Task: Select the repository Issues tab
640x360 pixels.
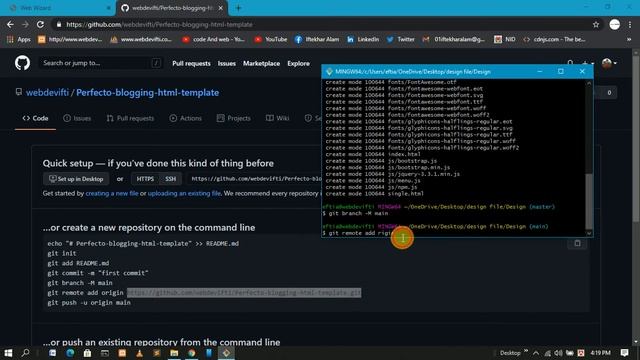Action: tap(77, 118)
